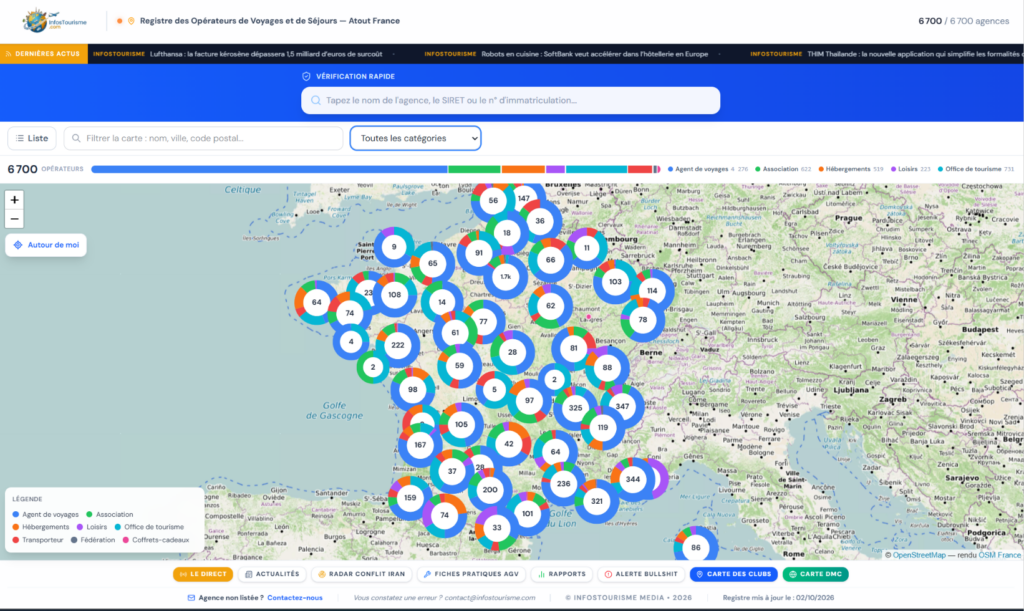Switch to Liste view

tap(32, 138)
